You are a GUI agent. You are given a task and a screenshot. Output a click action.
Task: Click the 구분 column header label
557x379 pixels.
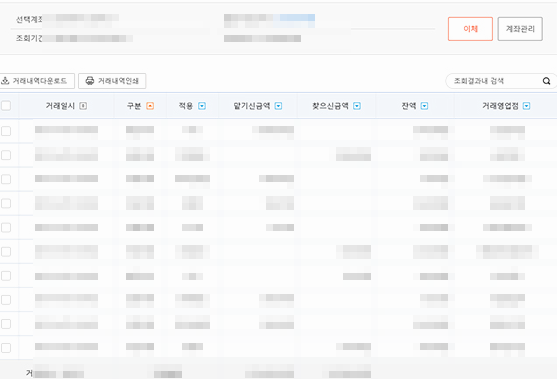point(134,106)
